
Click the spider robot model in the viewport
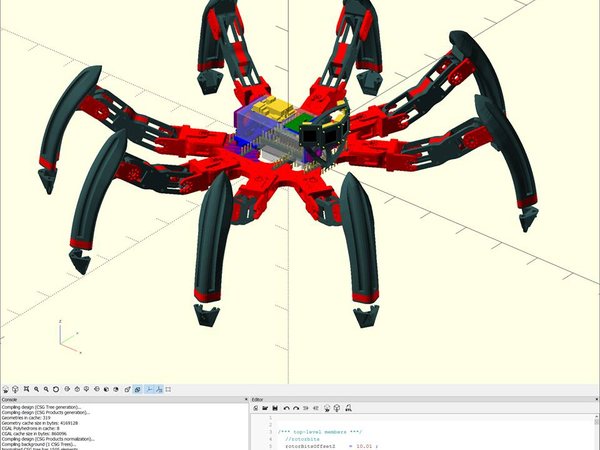(x=290, y=160)
